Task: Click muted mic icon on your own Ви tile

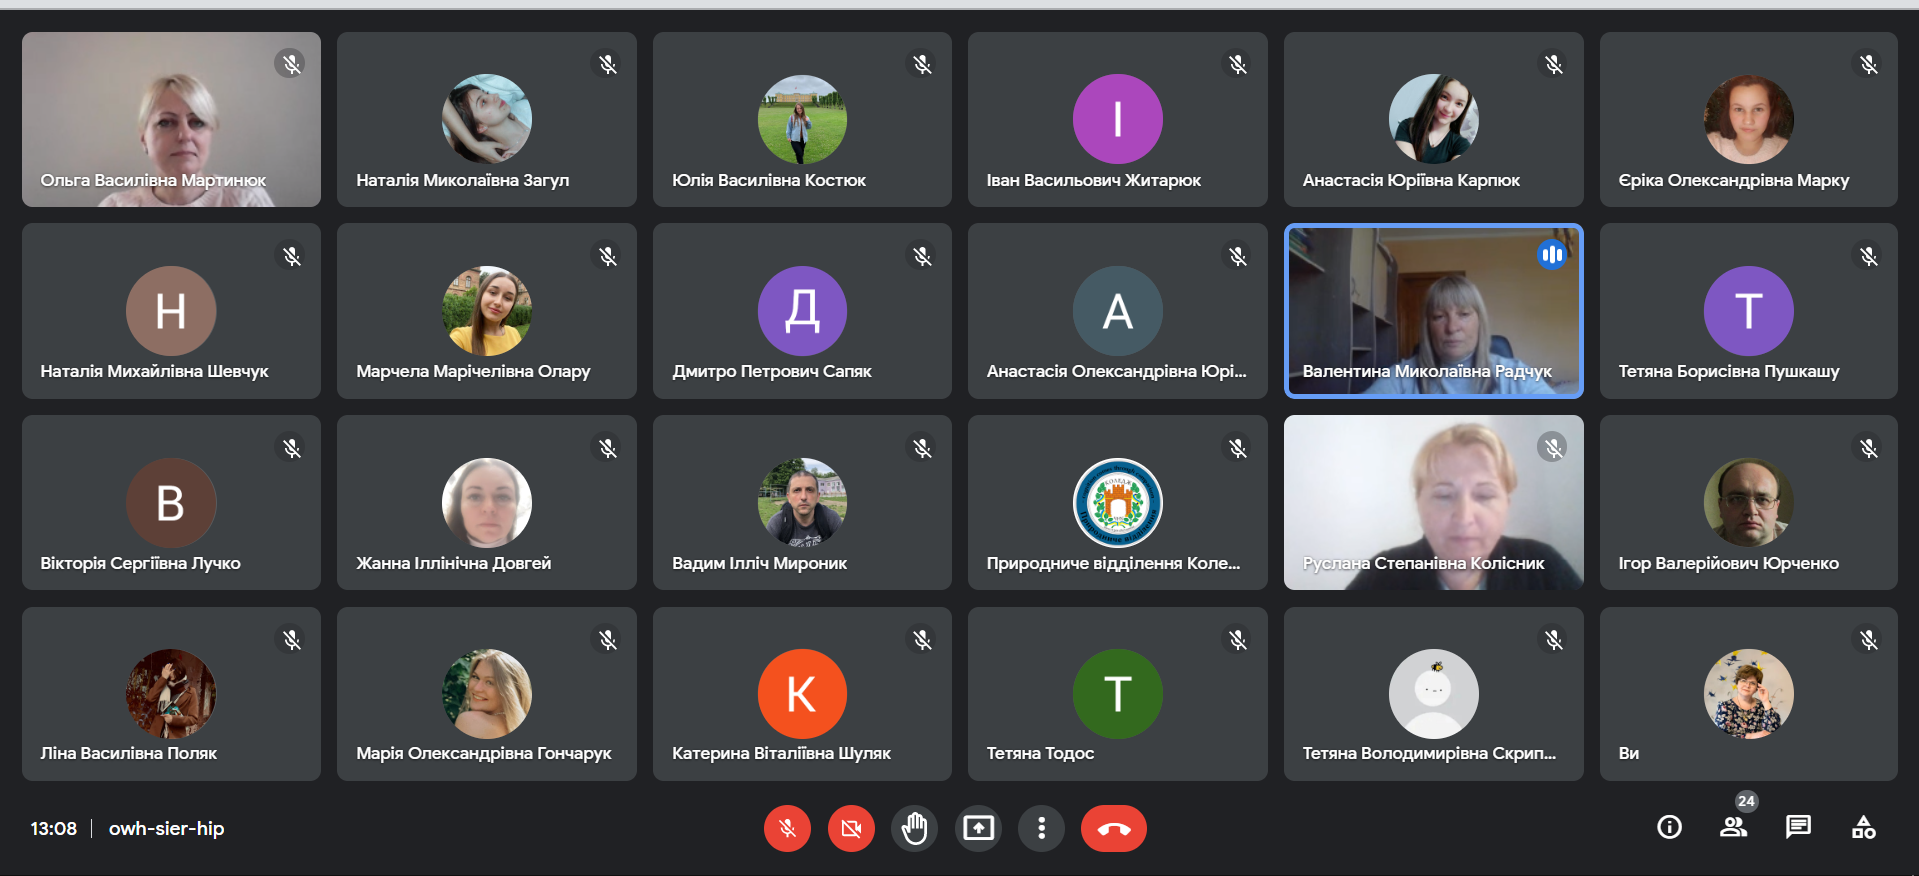Action: (1868, 639)
